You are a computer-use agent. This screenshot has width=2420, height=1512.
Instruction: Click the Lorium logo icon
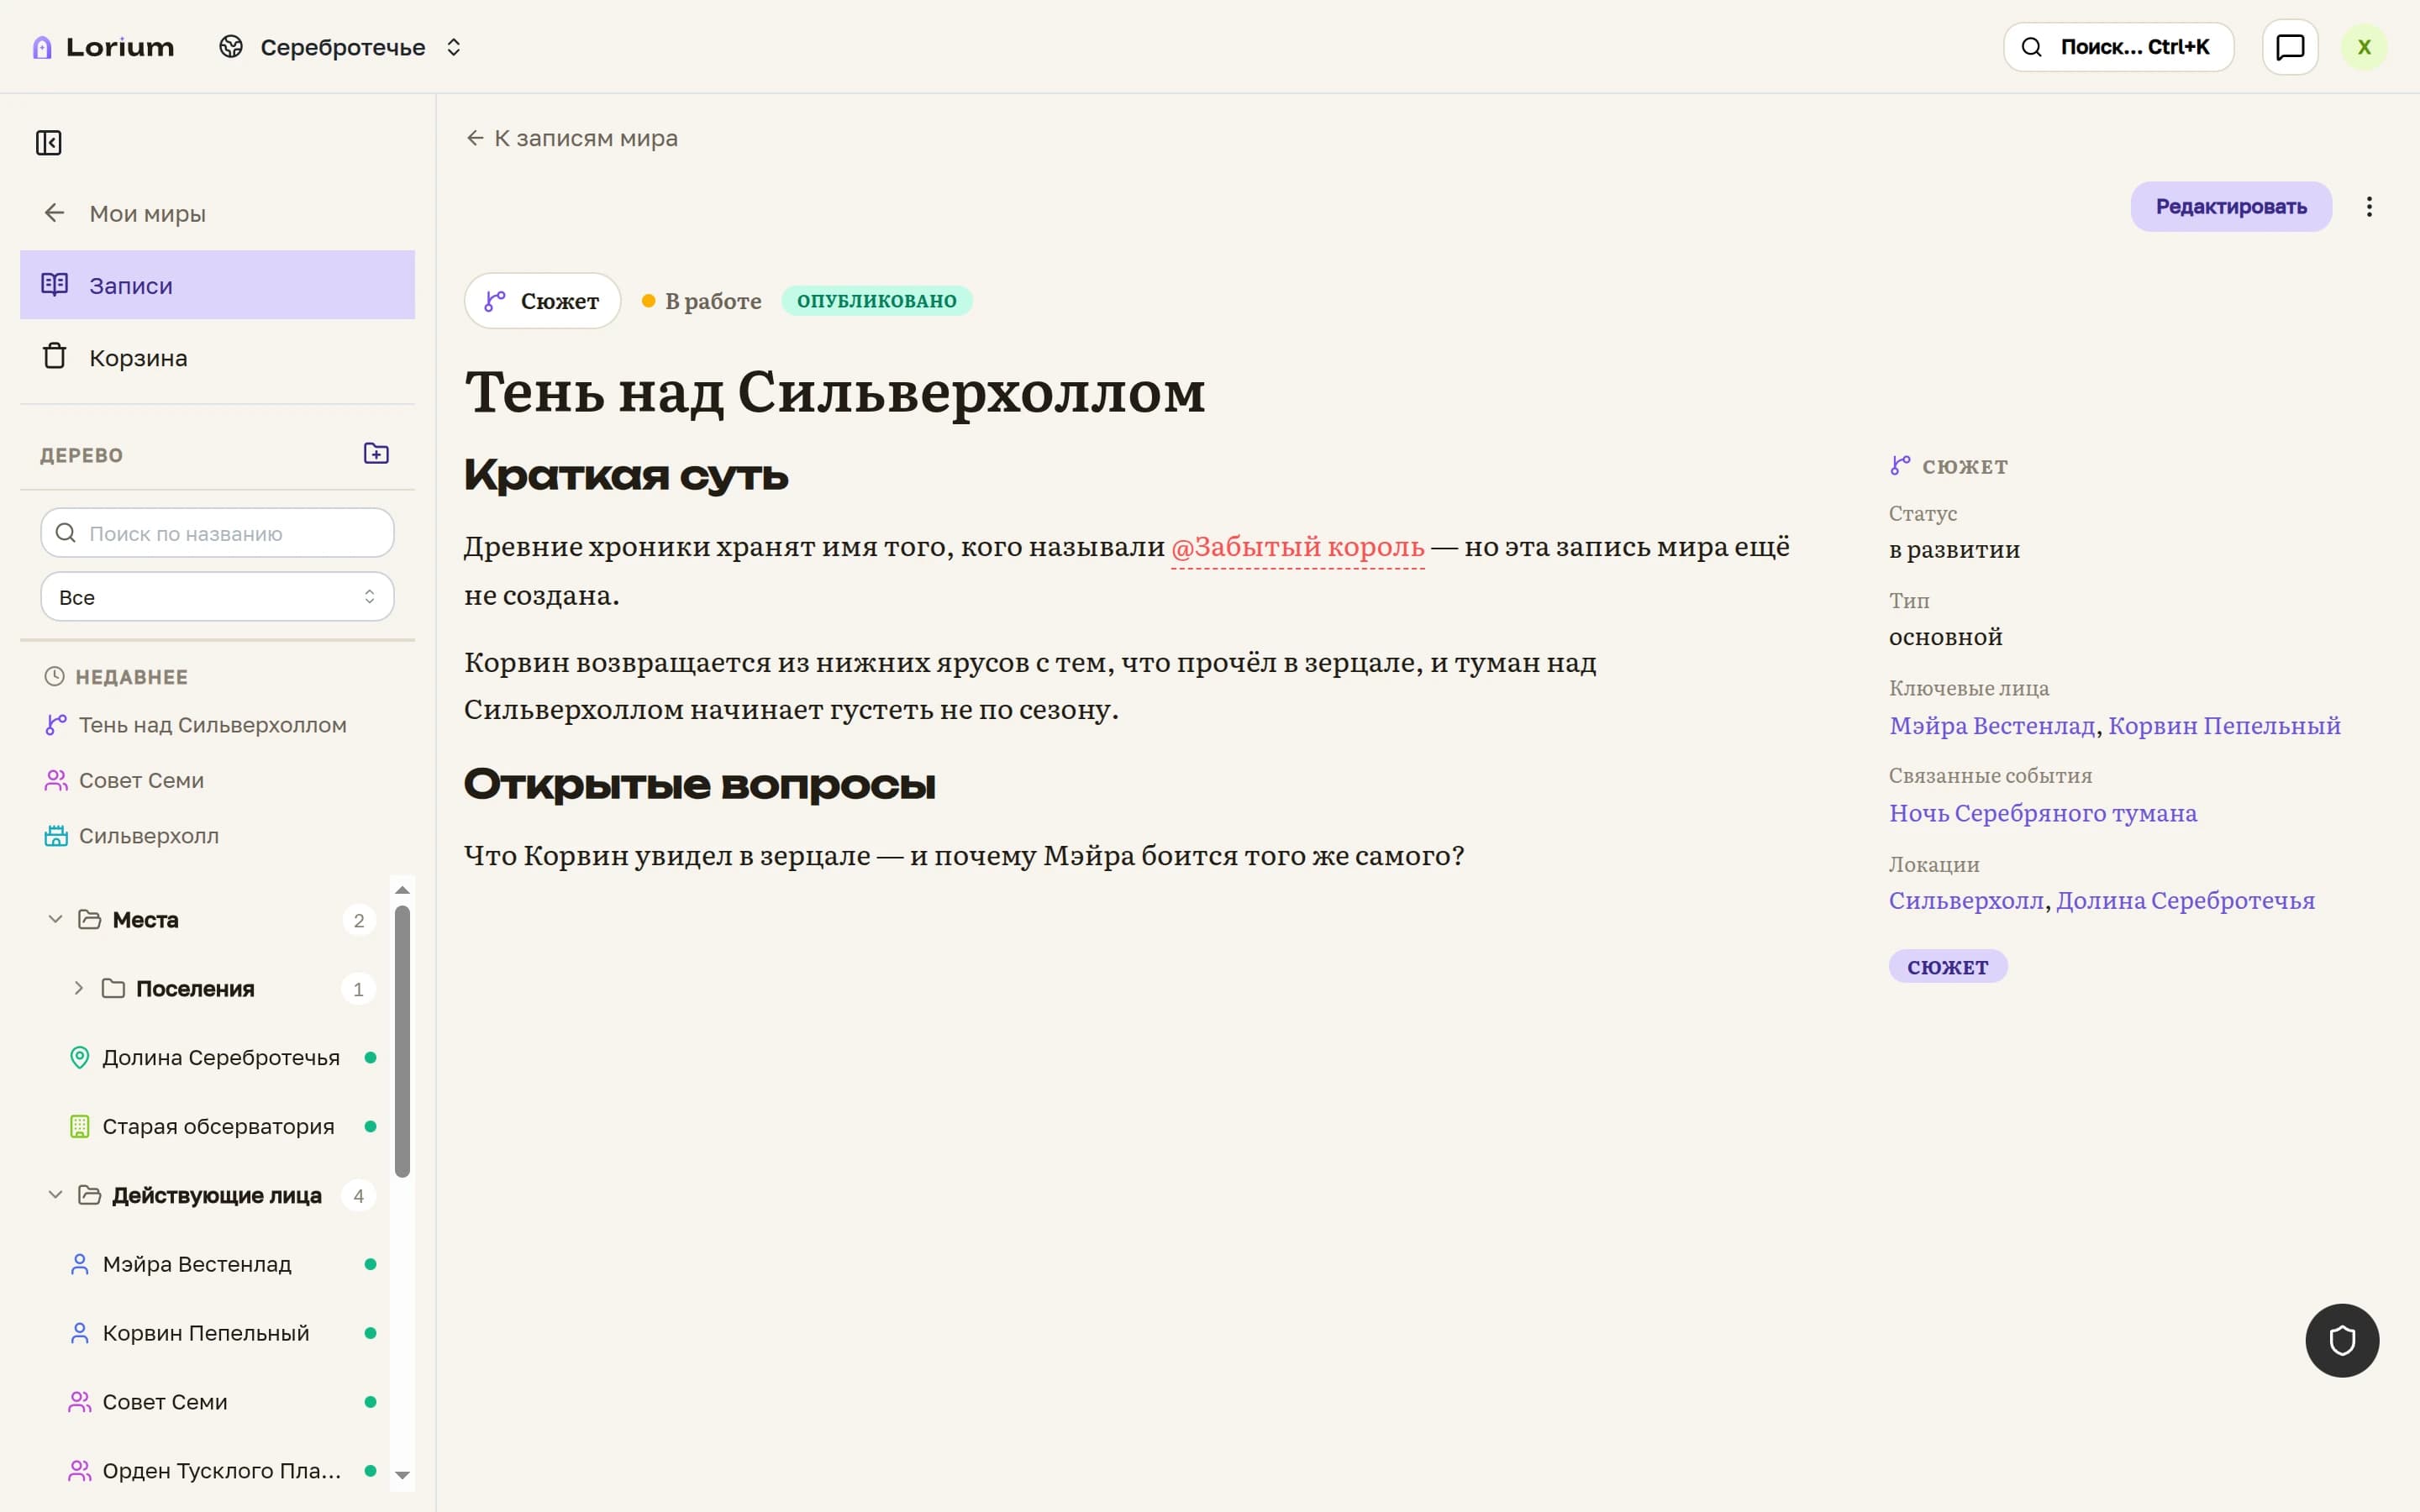[42, 47]
